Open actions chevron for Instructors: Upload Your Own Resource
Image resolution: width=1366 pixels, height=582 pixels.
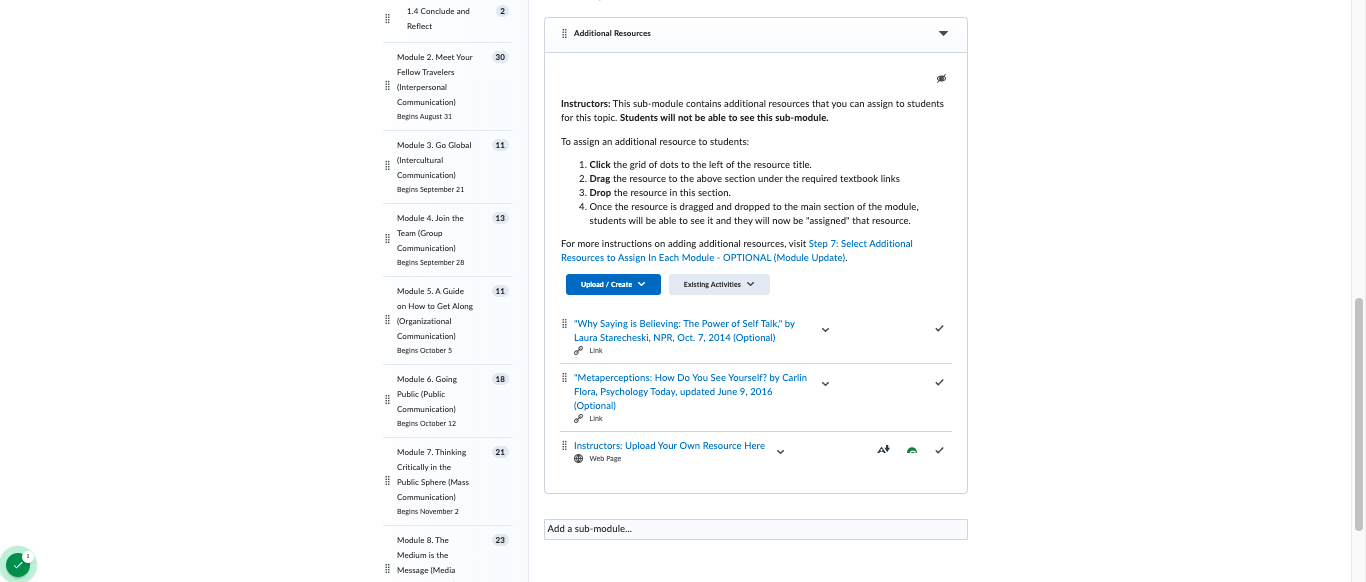click(x=781, y=451)
